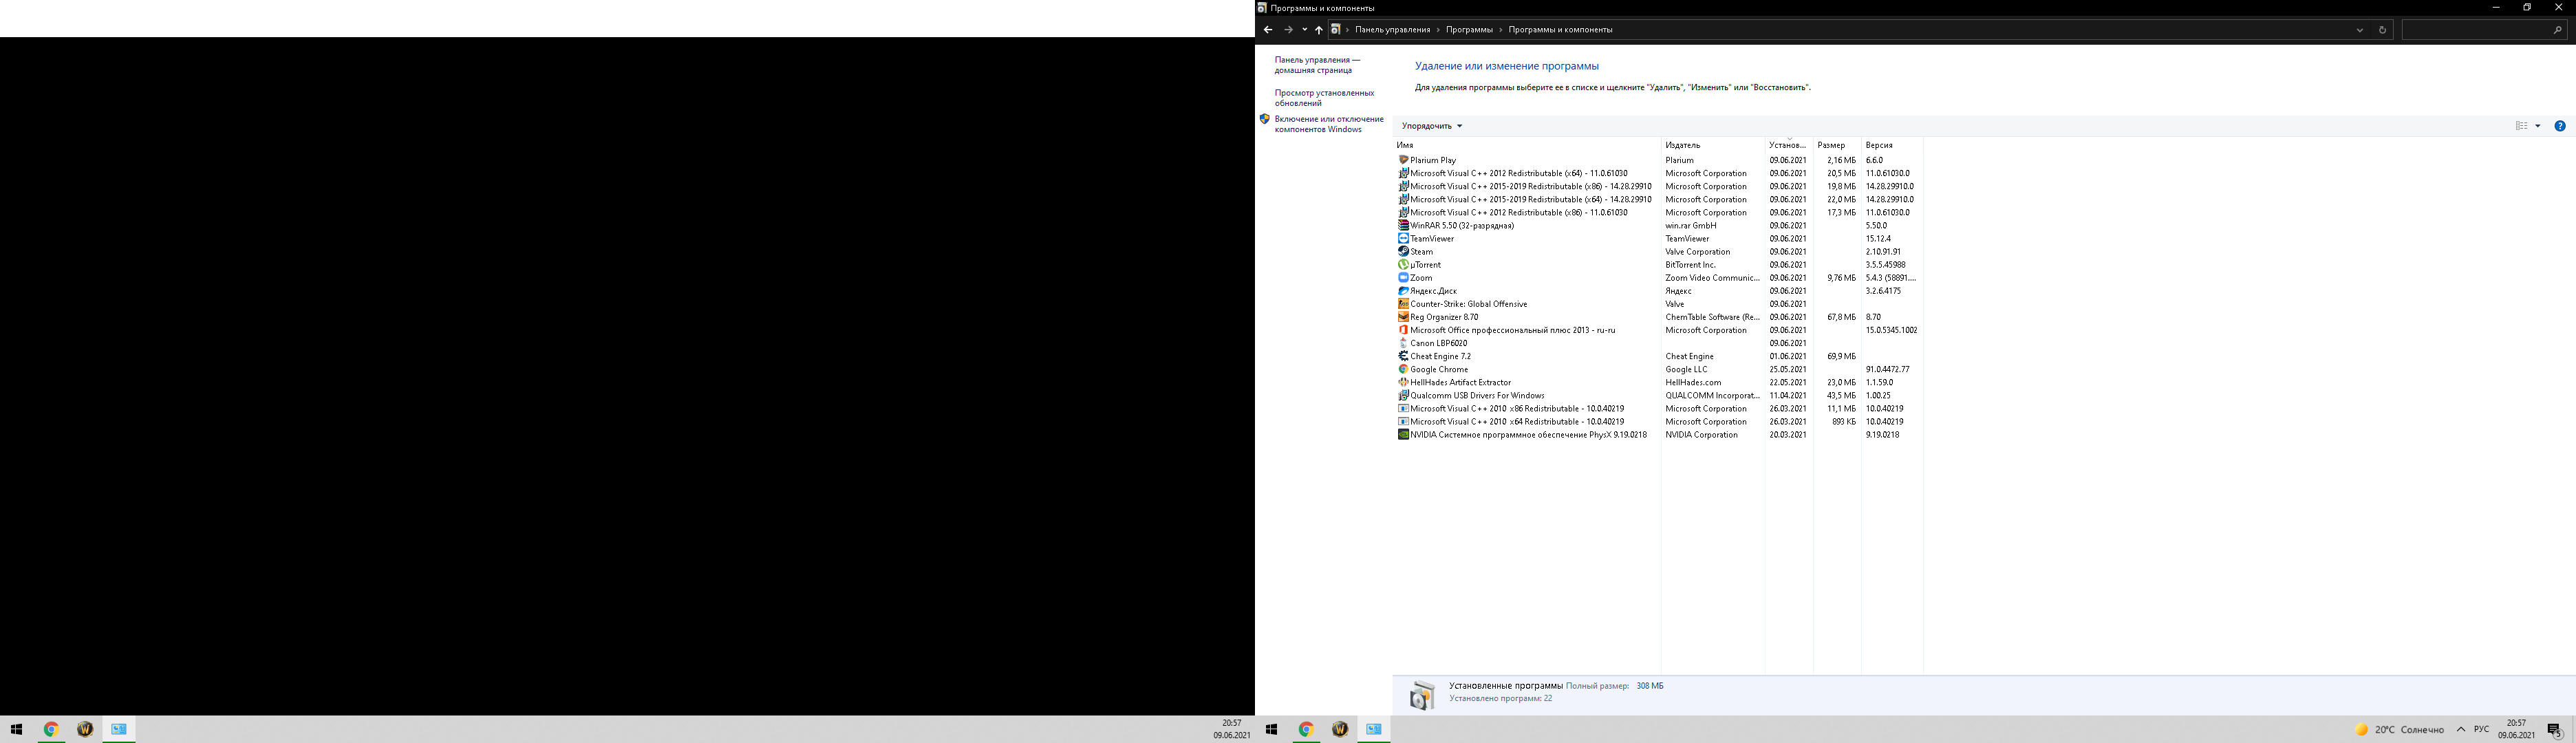Open Chrome on left monitor taskbar
Image resolution: width=2576 pixels, height=743 pixels.
(51, 730)
